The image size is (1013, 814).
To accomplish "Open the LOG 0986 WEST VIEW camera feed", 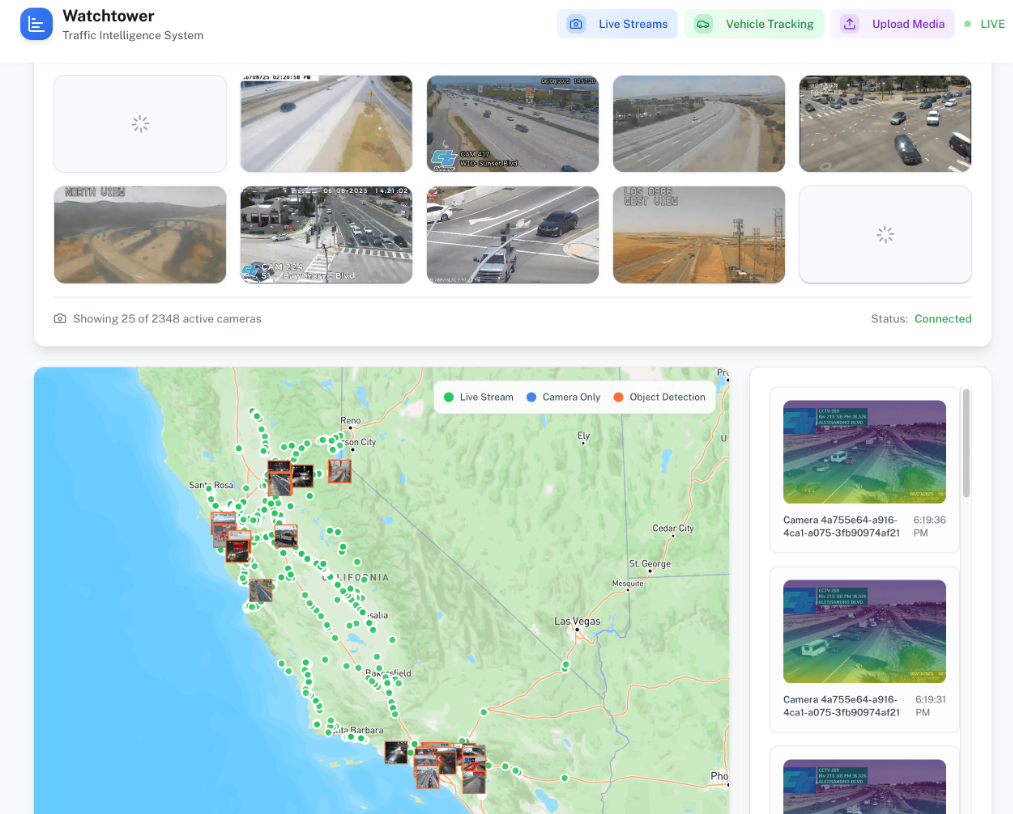I will coord(699,235).
